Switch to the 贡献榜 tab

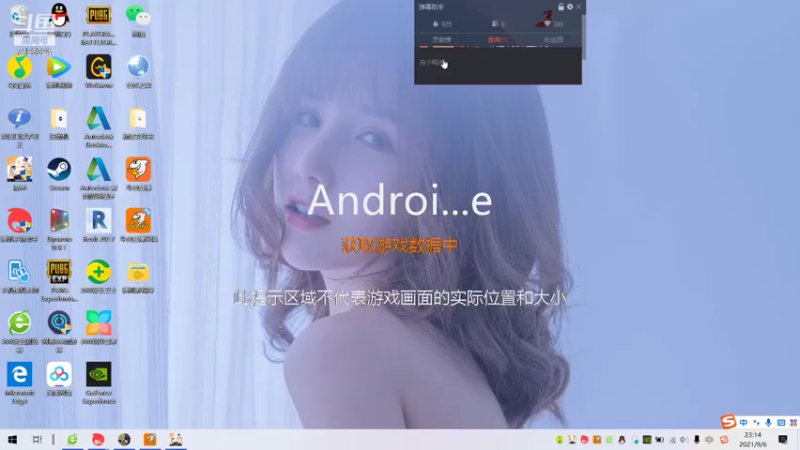442,40
